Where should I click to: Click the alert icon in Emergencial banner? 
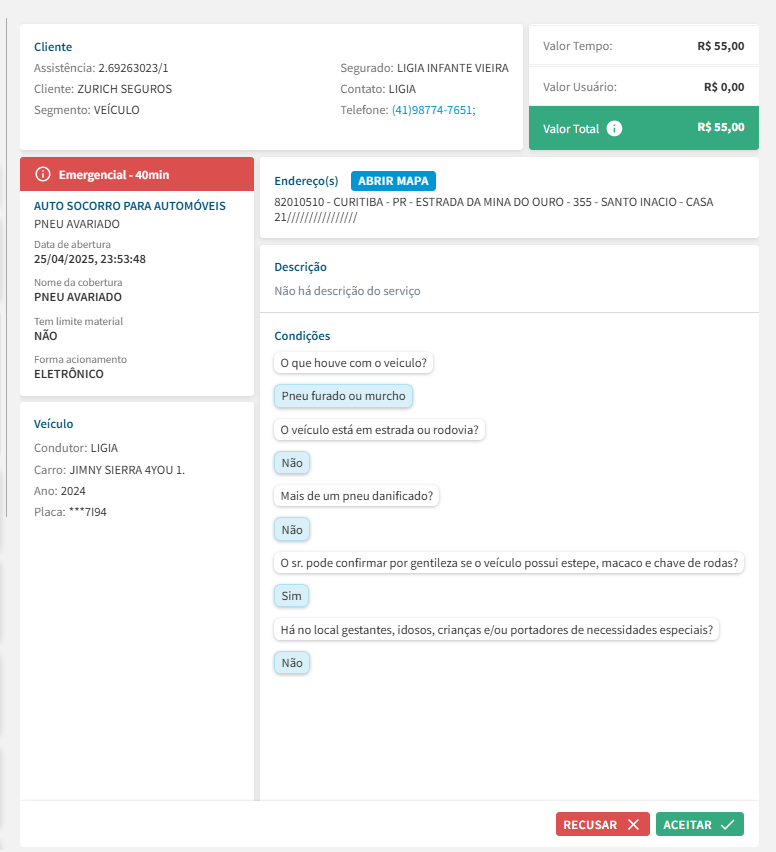pos(43,174)
